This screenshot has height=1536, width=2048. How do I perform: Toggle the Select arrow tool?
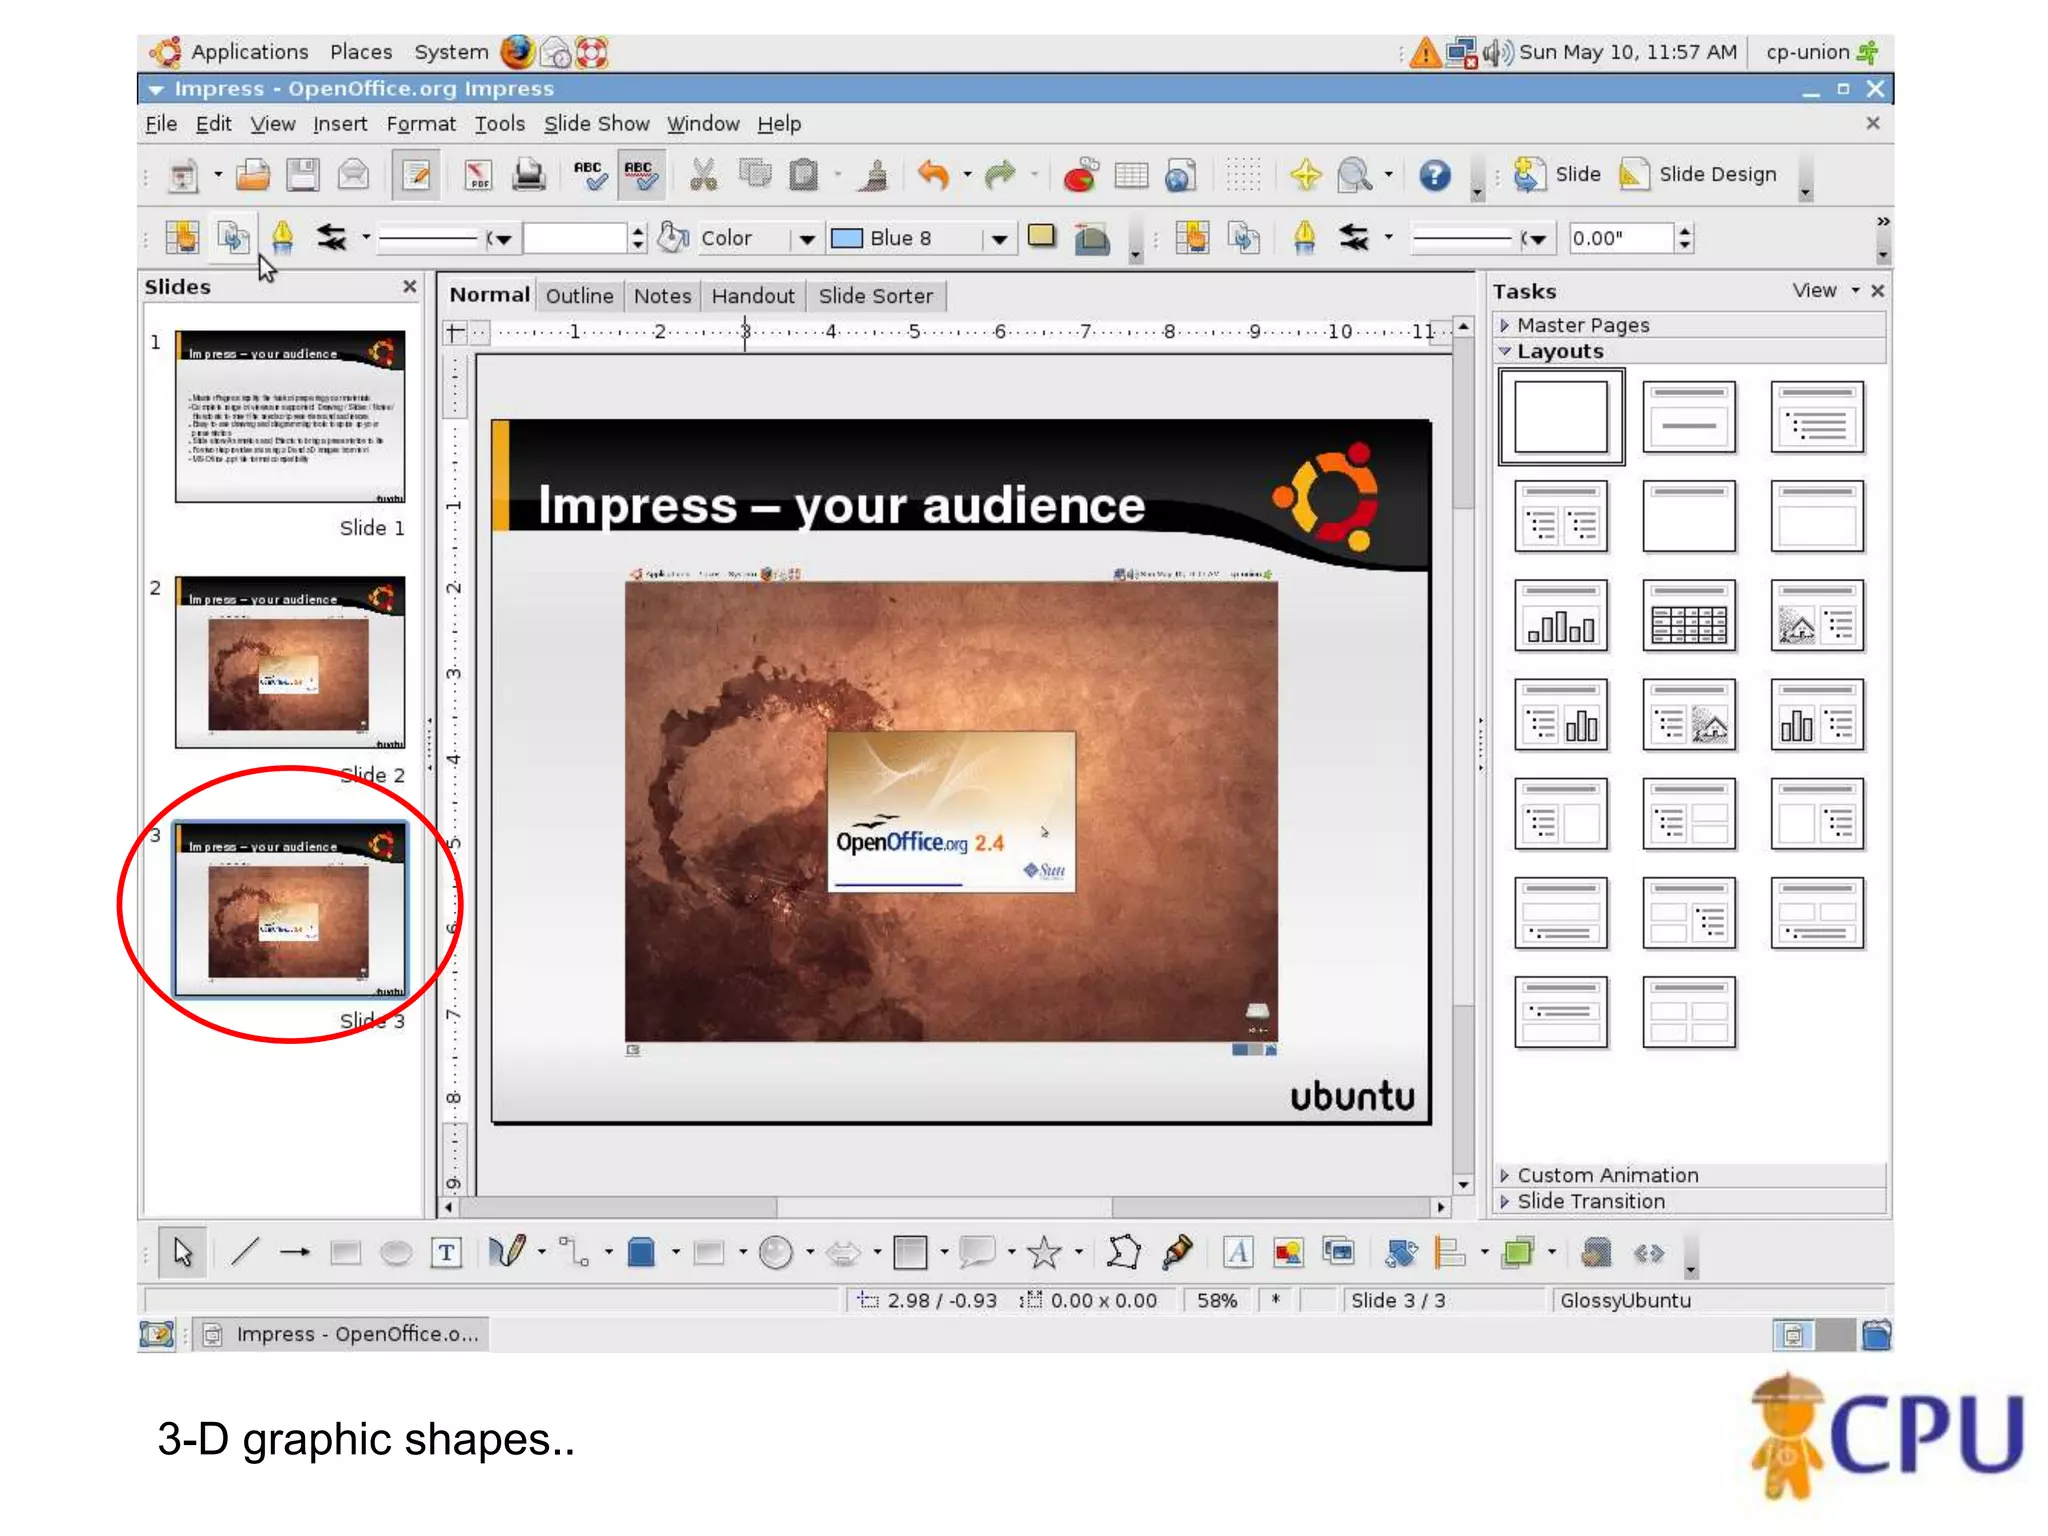[x=183, y=1252]
